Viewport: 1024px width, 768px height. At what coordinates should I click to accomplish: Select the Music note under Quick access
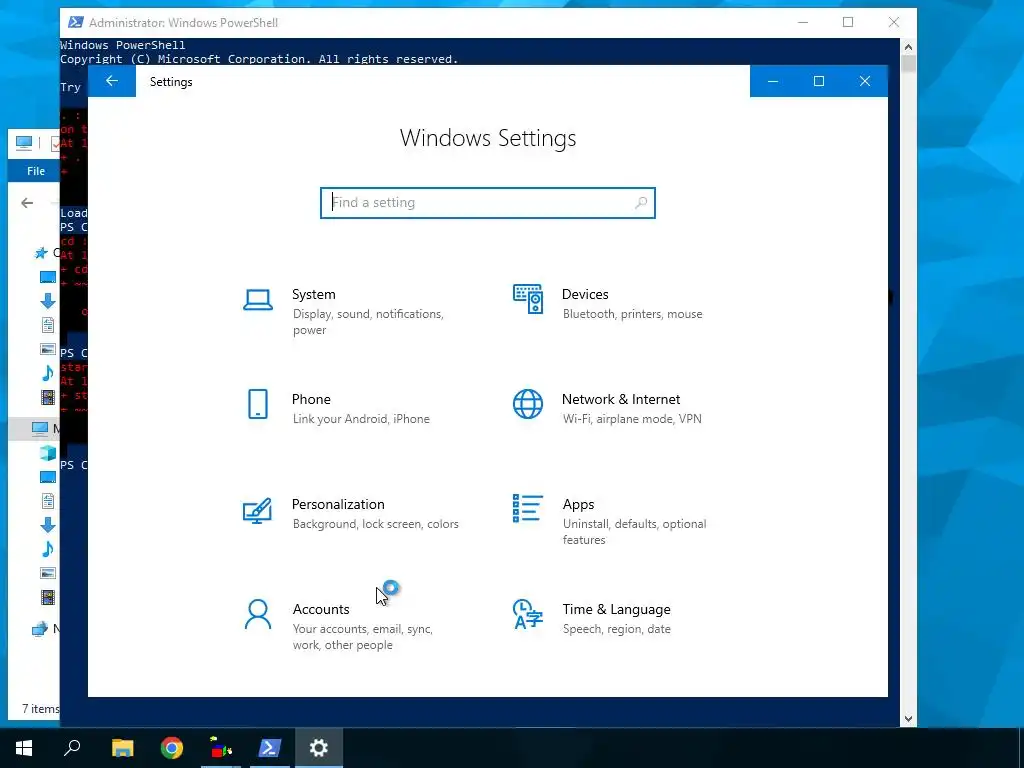[x=48, y=373]
